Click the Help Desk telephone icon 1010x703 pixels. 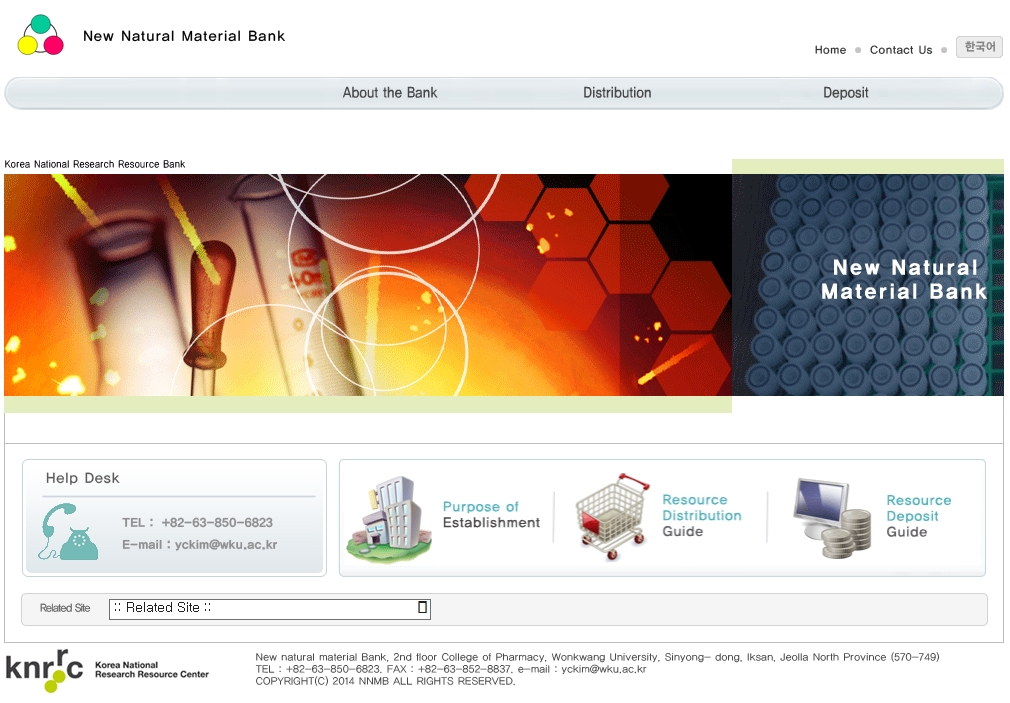[x=68, y=532]
